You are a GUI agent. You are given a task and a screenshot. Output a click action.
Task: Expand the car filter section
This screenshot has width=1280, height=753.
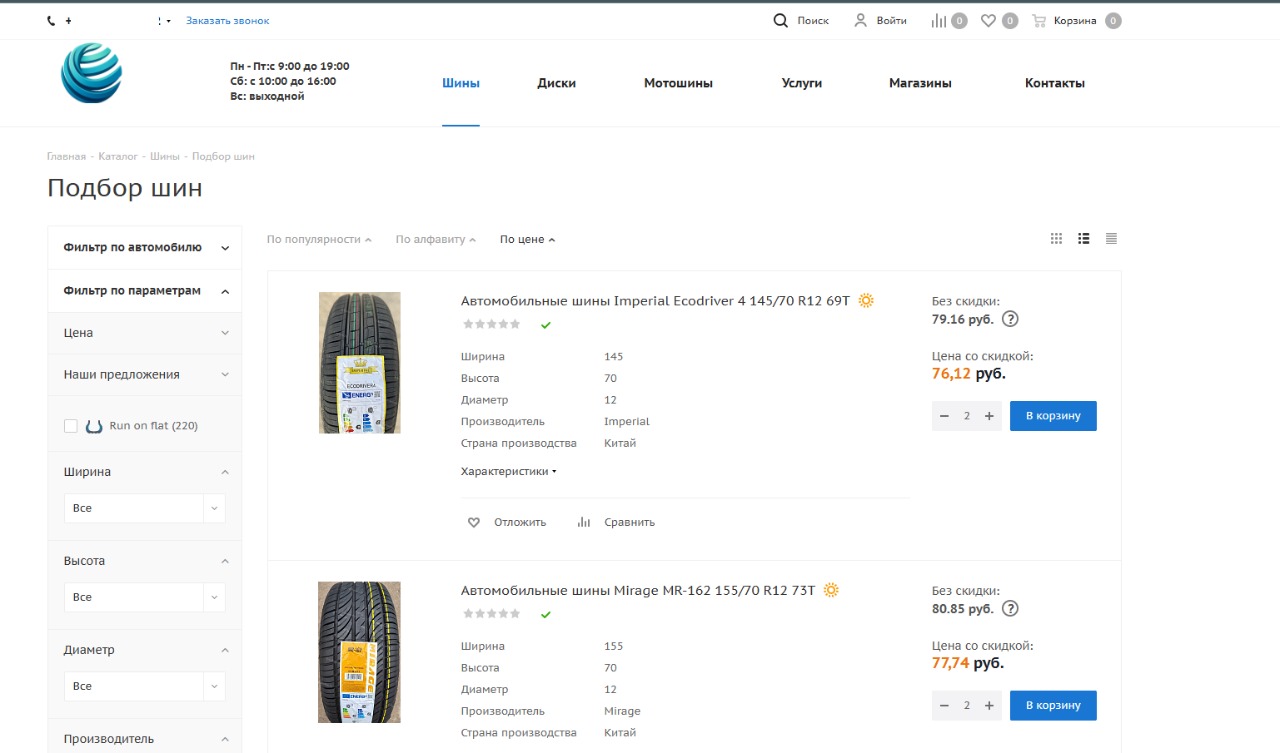tap(145, 247)
